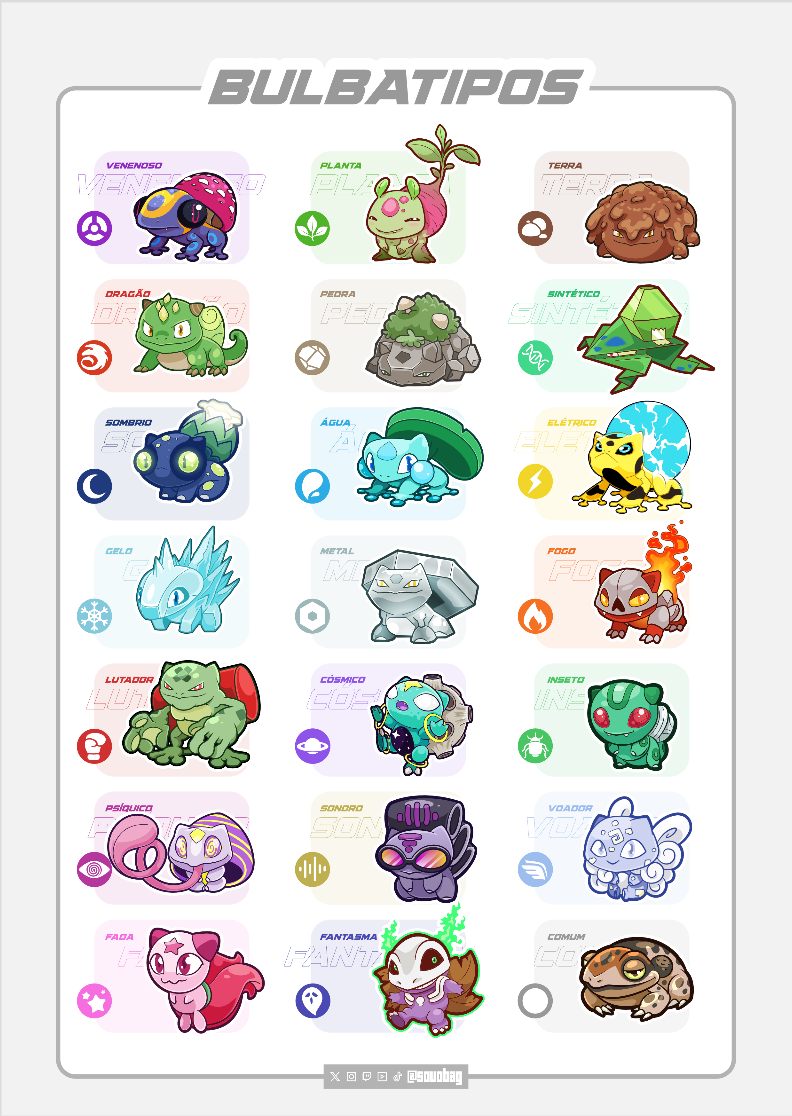Click the @souobag handle link
The width and height of the screenshot is (792, 1116).
coord(435,1076)
